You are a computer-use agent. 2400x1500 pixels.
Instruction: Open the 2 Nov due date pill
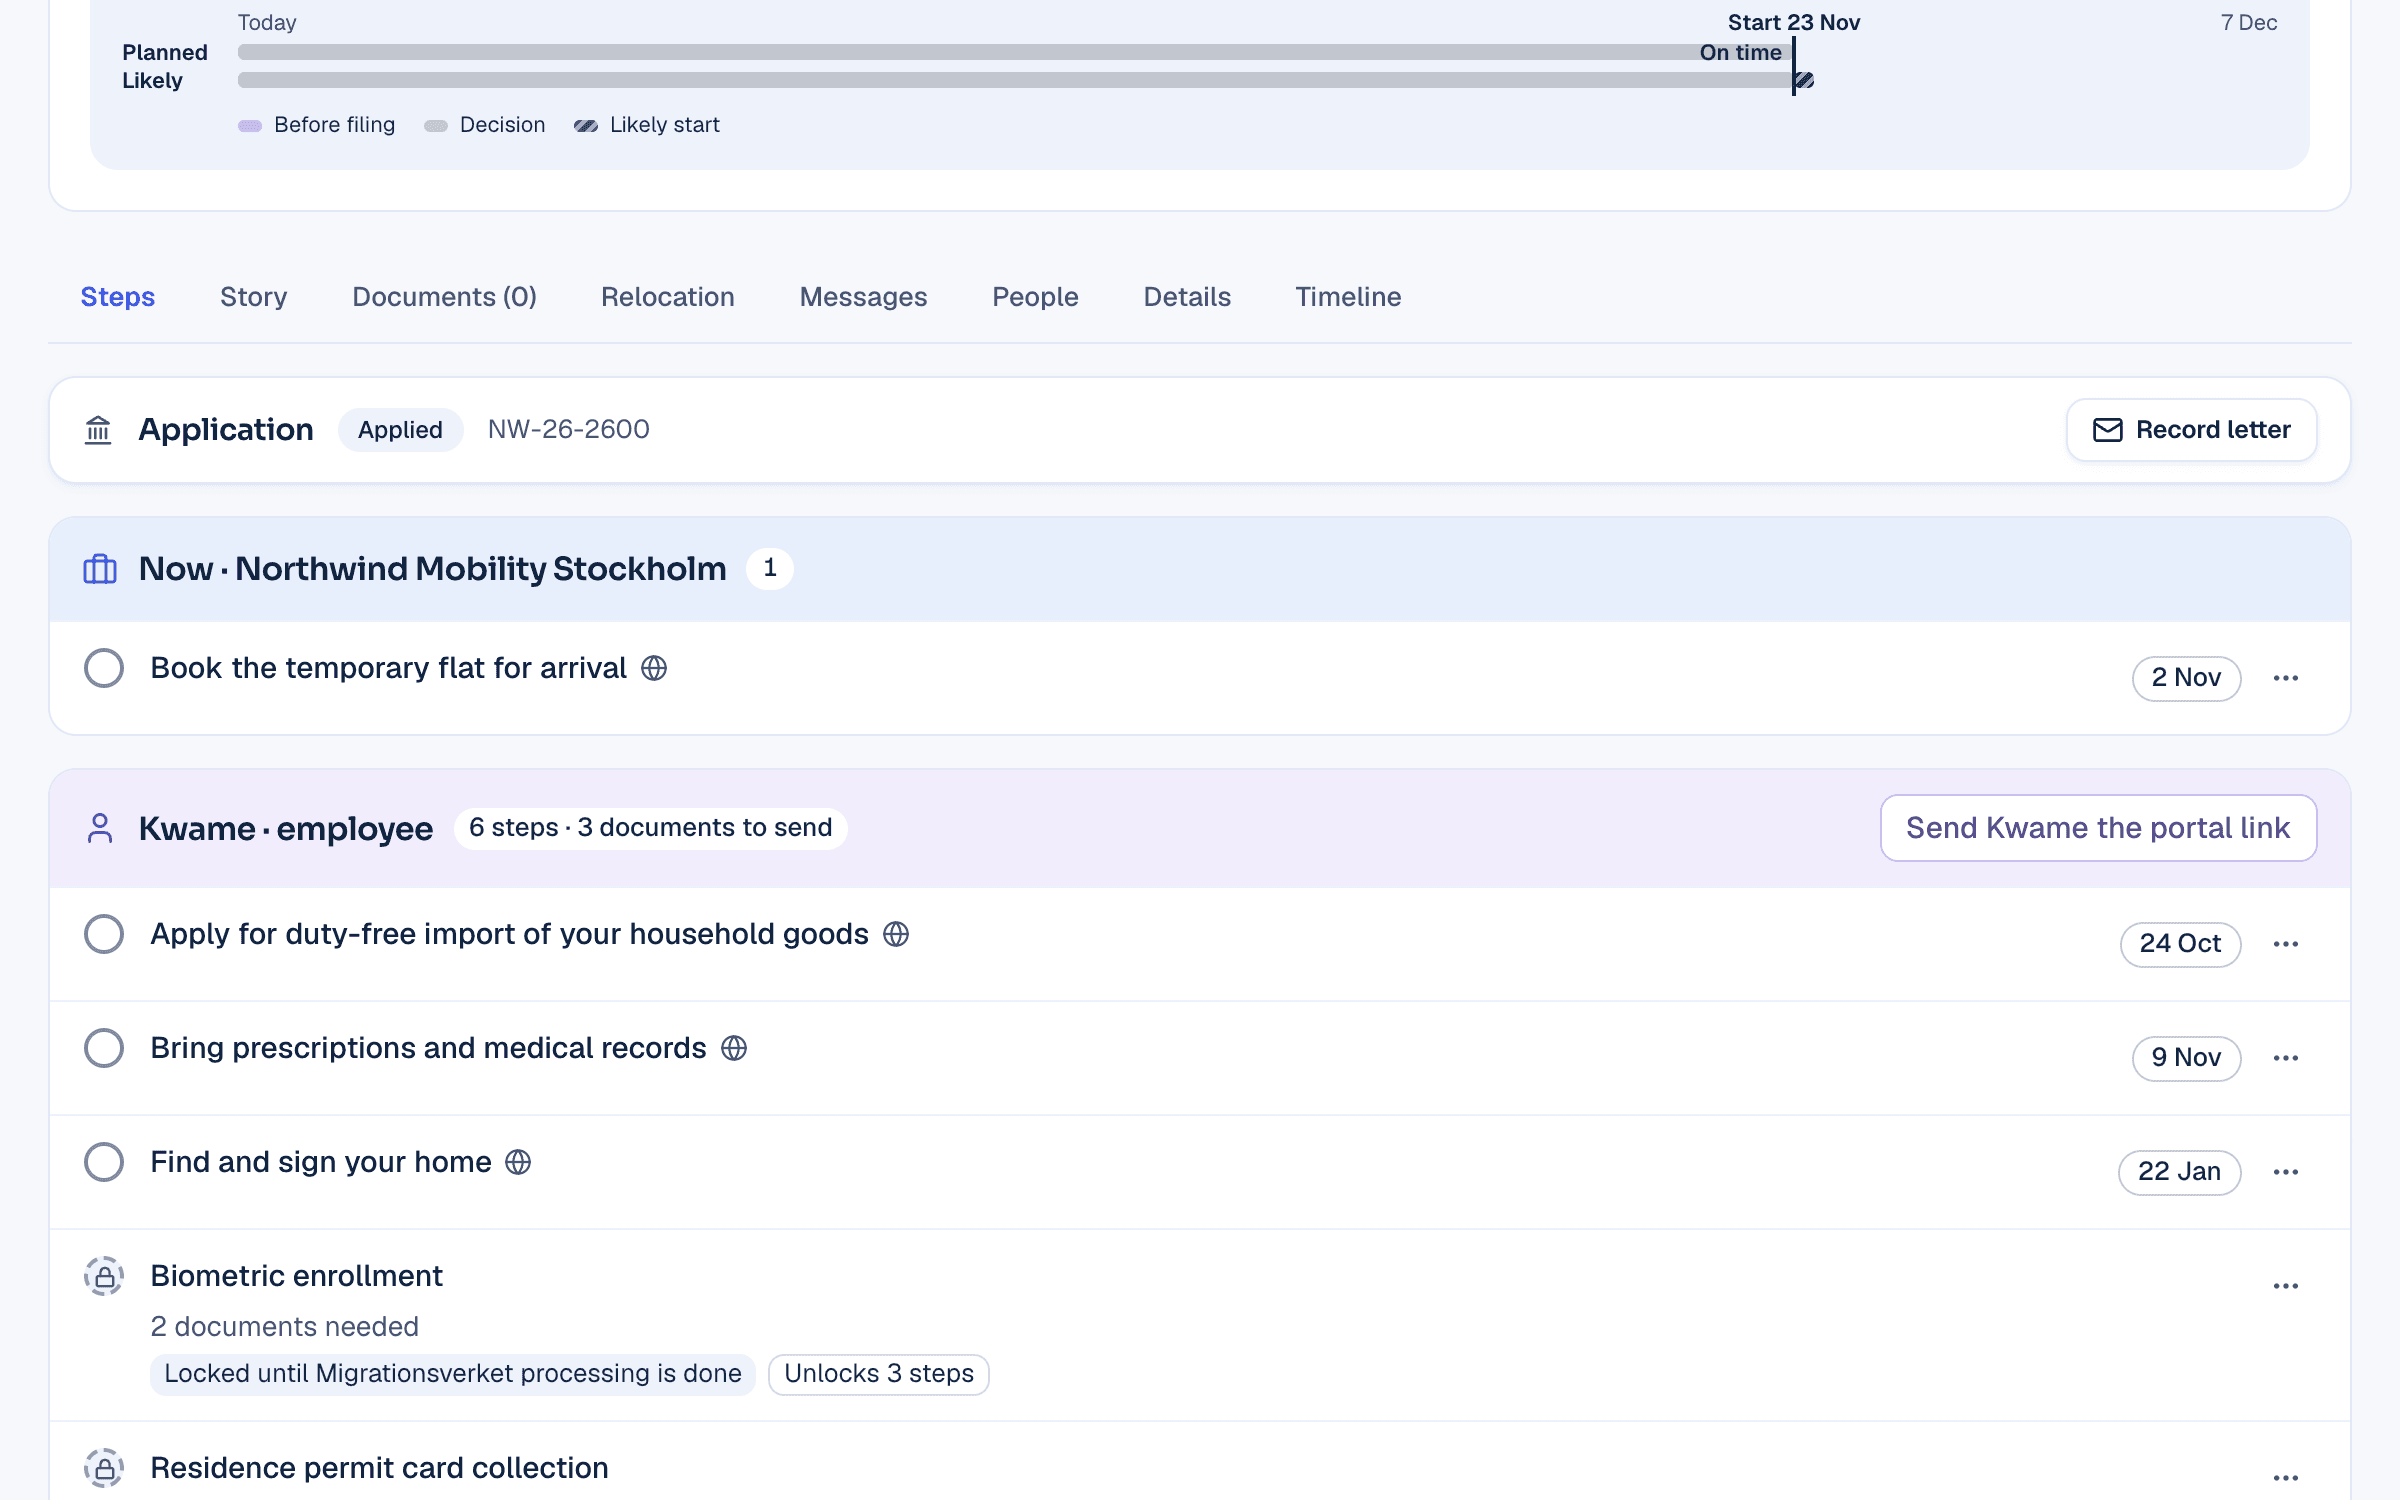[2186, 678]
